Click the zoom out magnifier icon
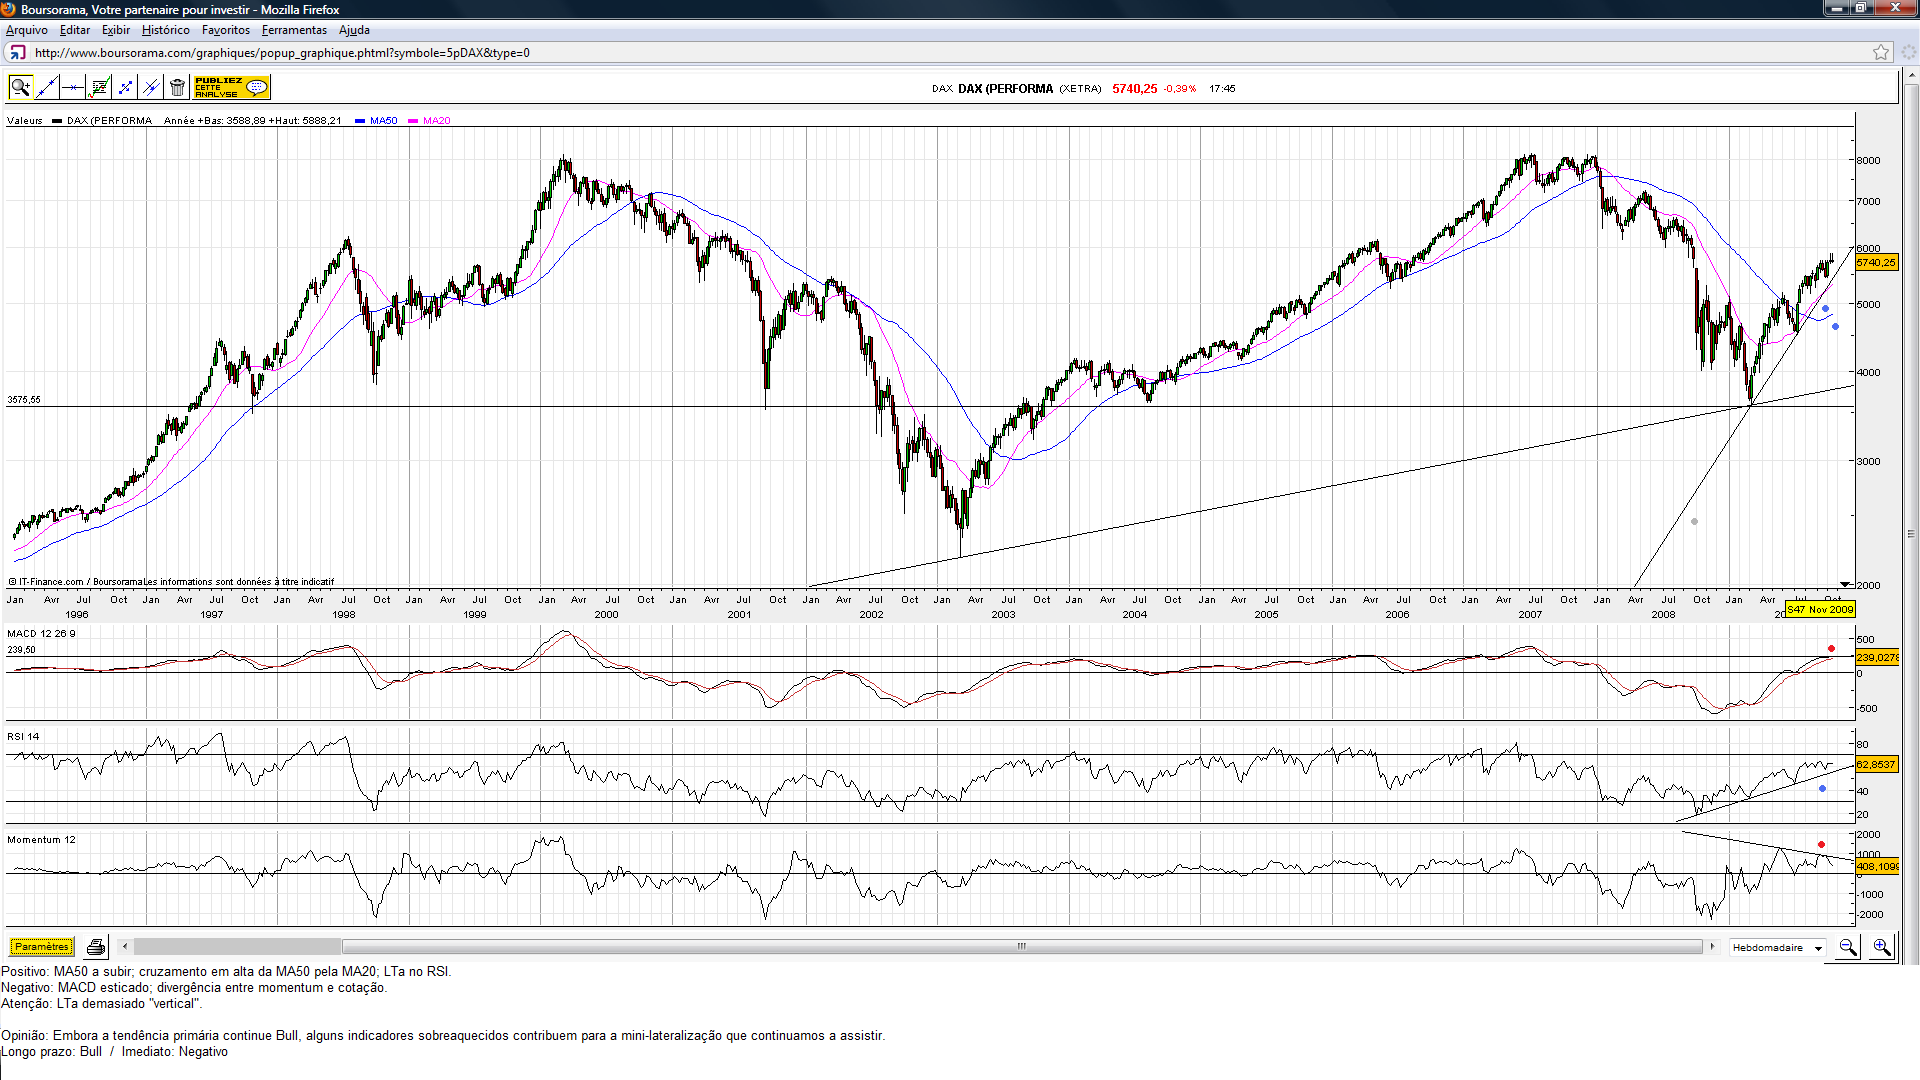Screen dimensions: 1920x1080 pos(1848,947)
